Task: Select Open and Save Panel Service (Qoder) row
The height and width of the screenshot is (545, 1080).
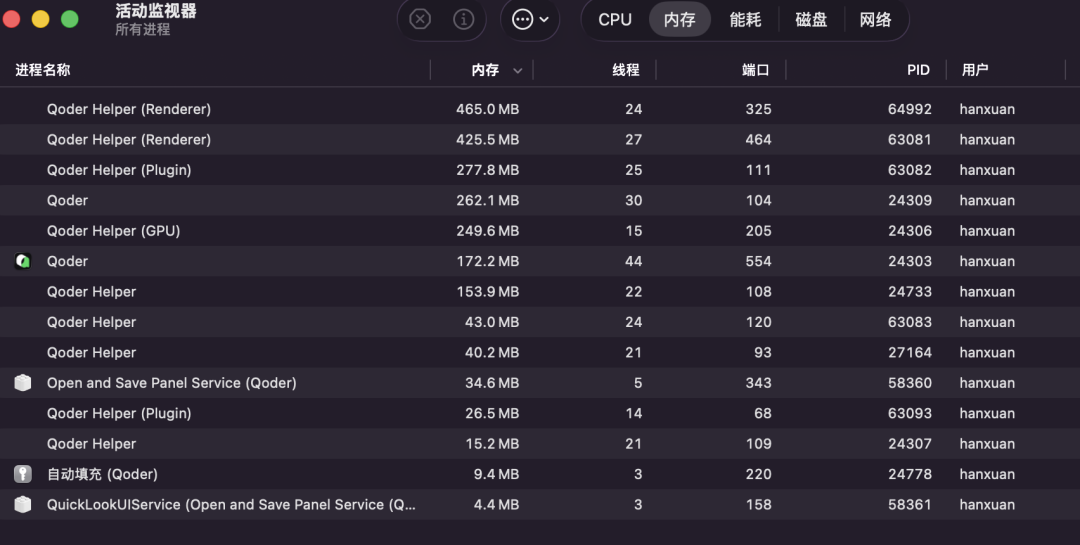Action: point(540,382)
